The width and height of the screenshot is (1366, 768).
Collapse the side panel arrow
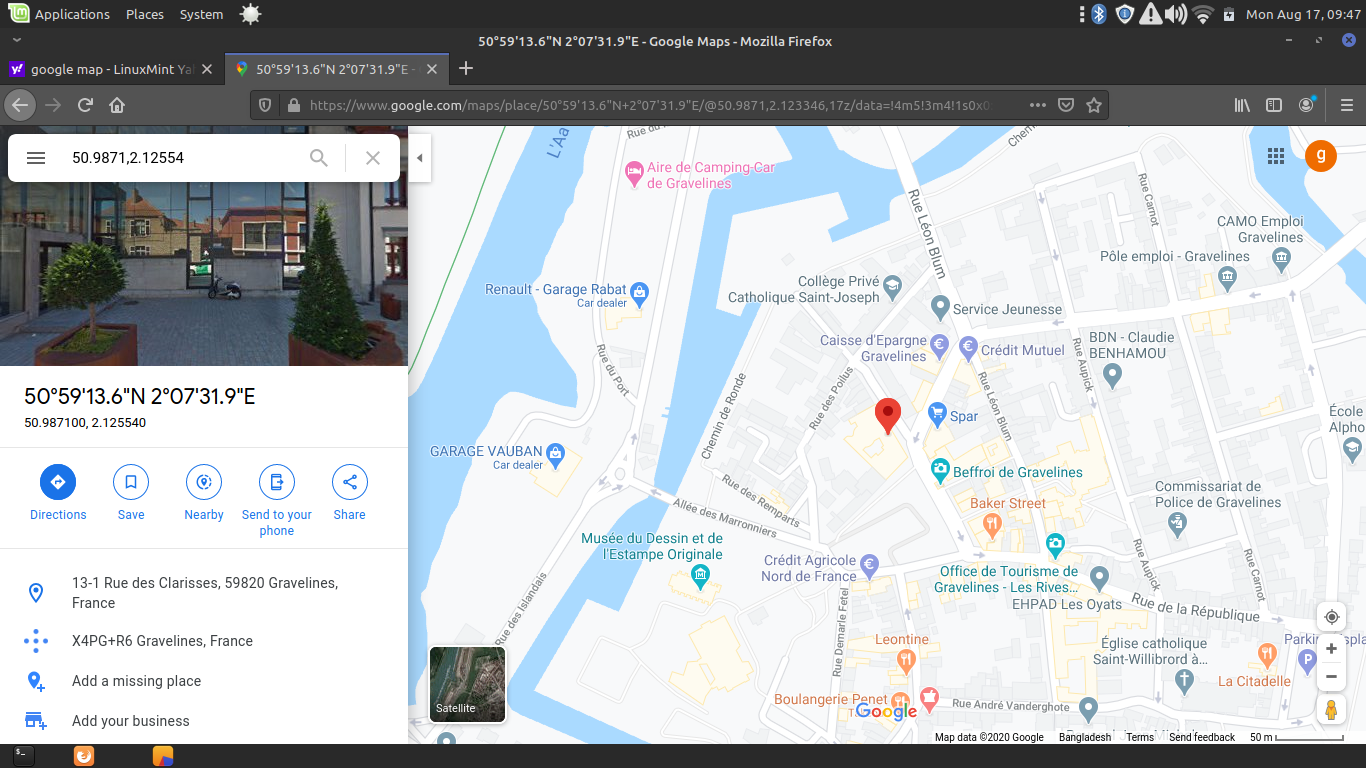pos(420,158)
